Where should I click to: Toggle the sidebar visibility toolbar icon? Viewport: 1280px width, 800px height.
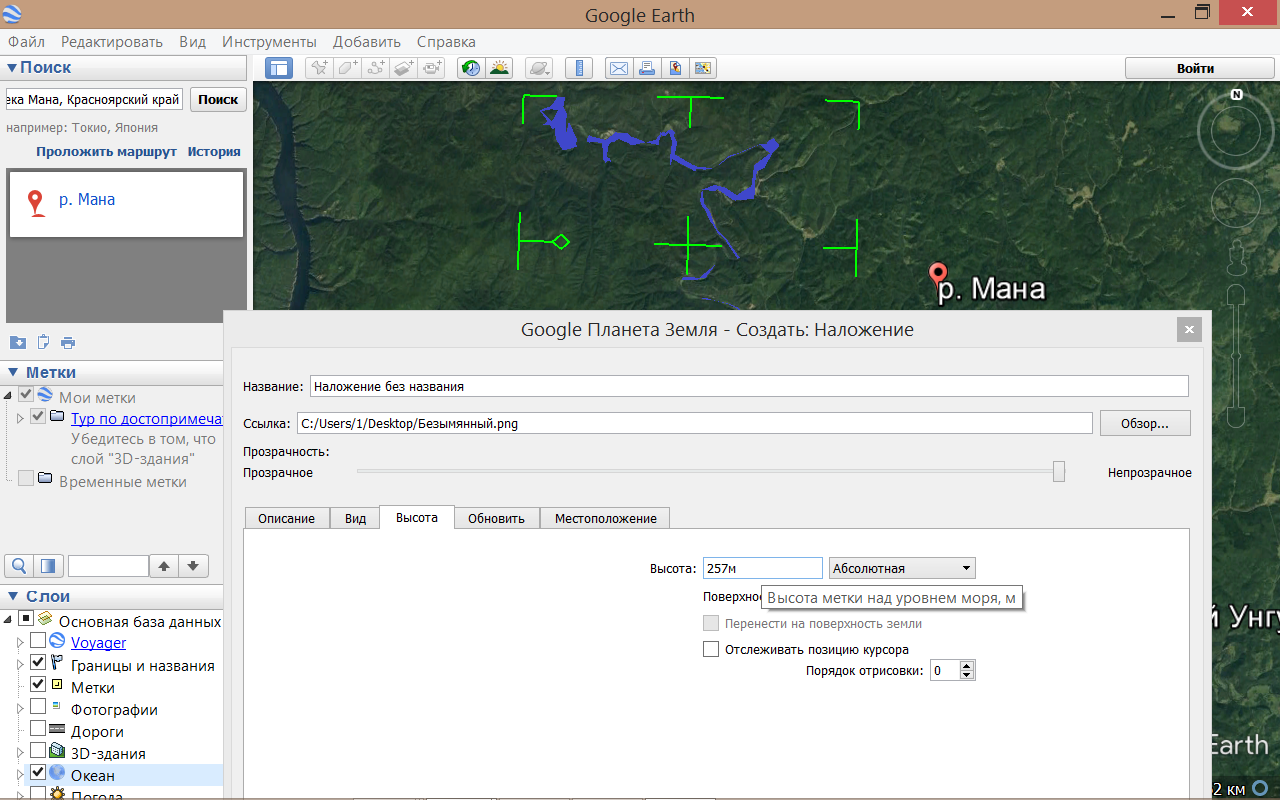(x=279, y=68)
